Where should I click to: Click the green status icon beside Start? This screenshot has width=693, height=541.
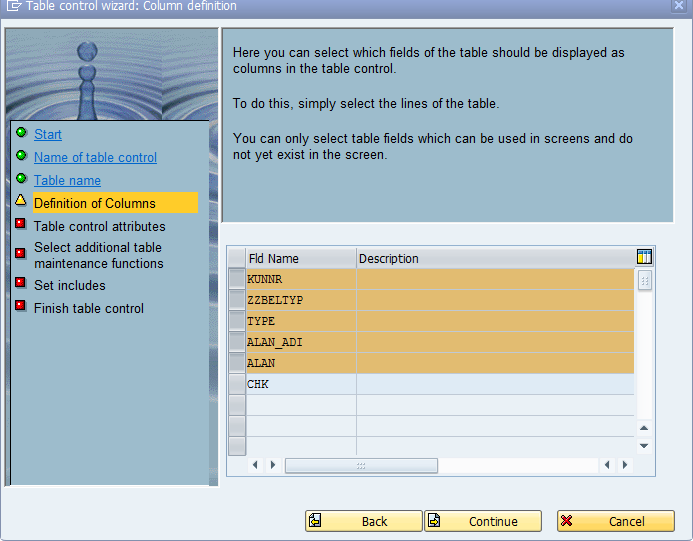21,132
